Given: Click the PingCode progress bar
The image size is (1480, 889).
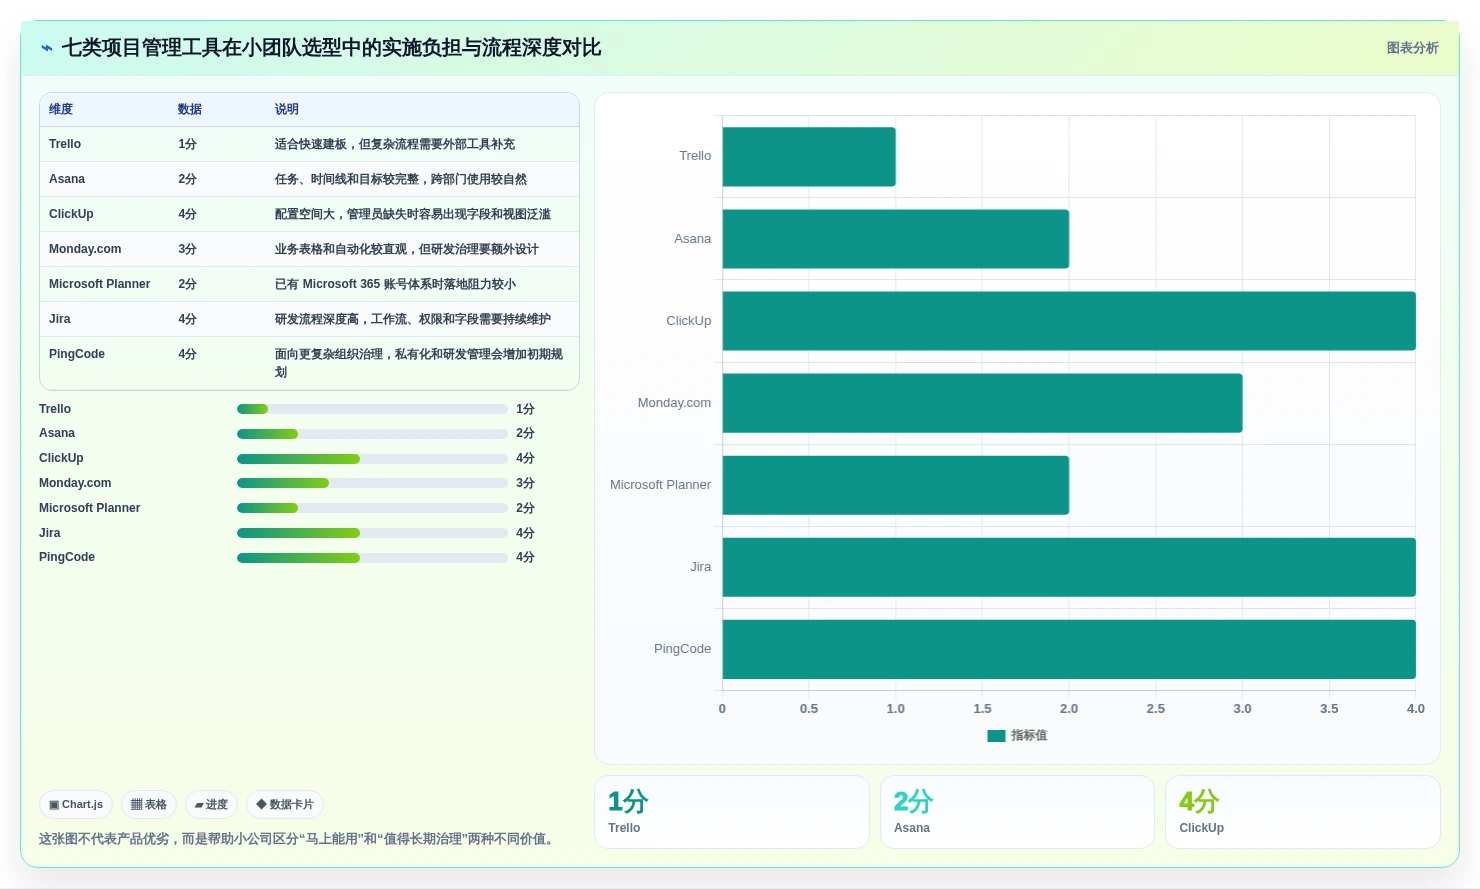Looking at the screenshot, I should coord(372,558).
